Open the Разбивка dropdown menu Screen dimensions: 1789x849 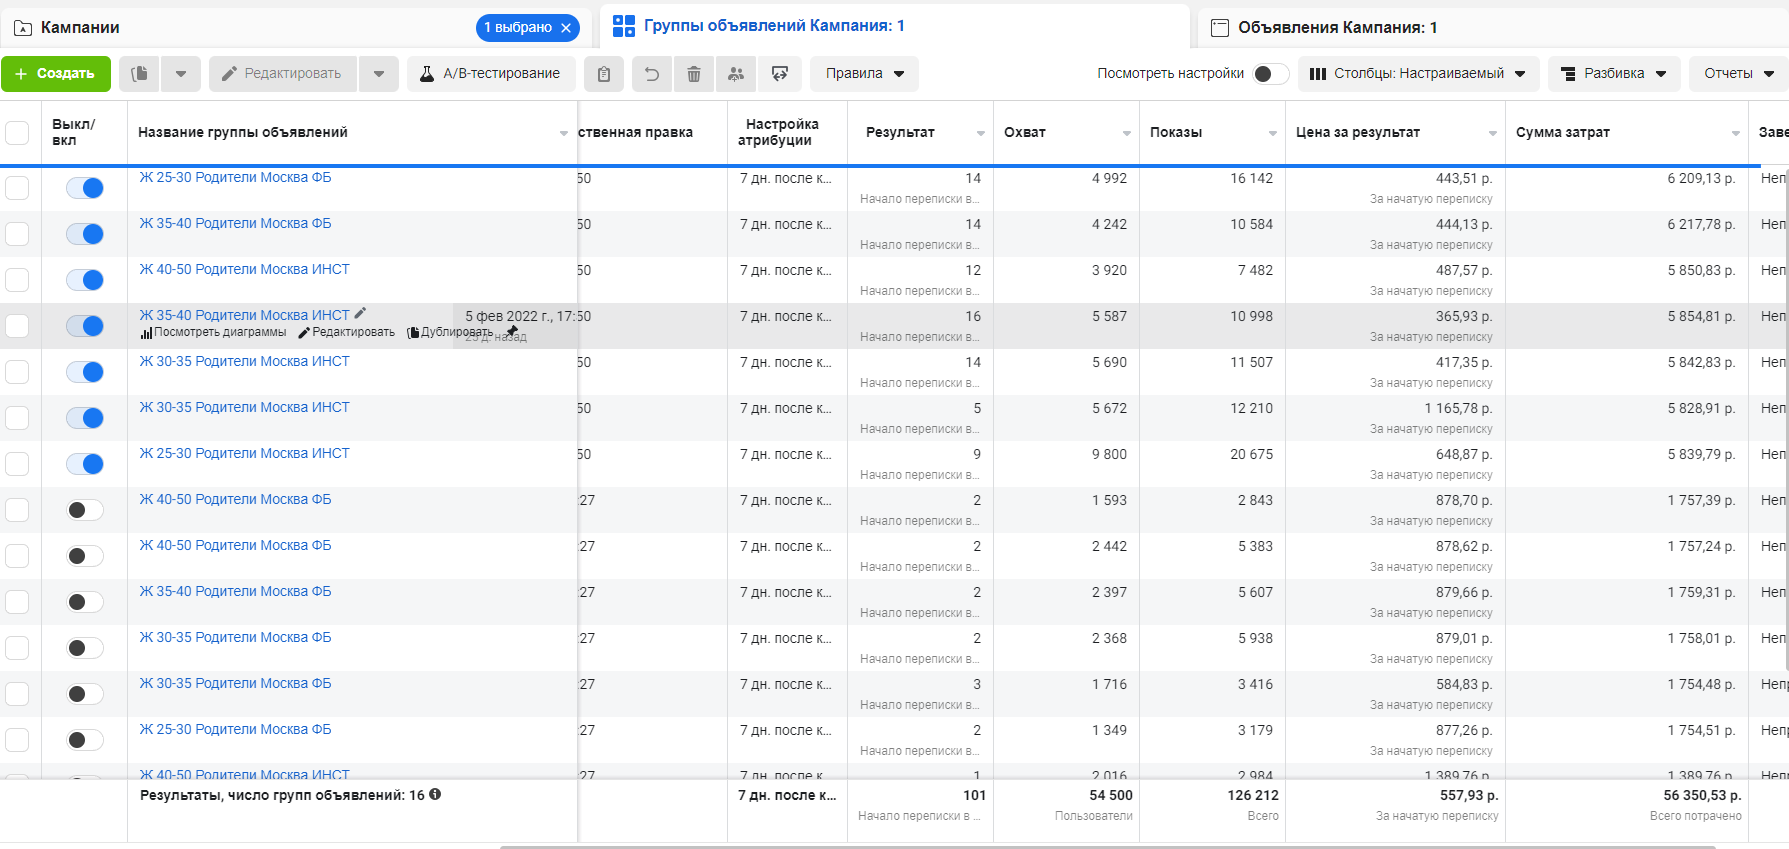pos(1613,74)
